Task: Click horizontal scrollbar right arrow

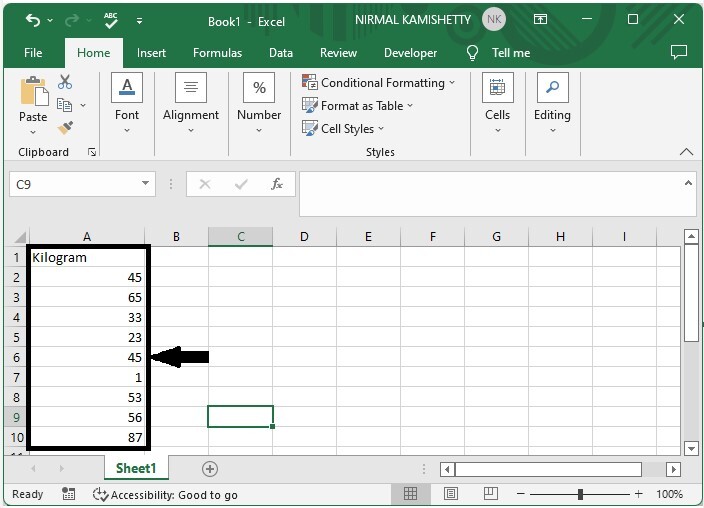Action: click(x=673, y=470)
